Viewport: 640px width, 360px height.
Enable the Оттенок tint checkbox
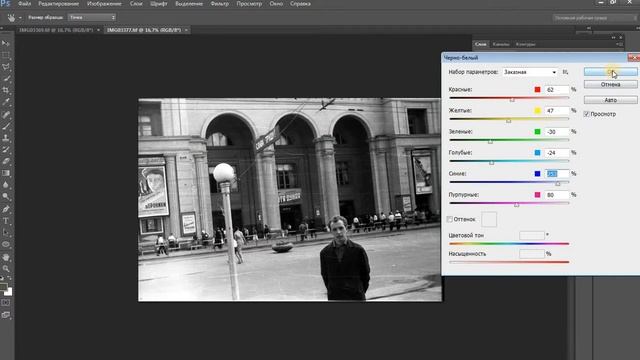[450, 219]
